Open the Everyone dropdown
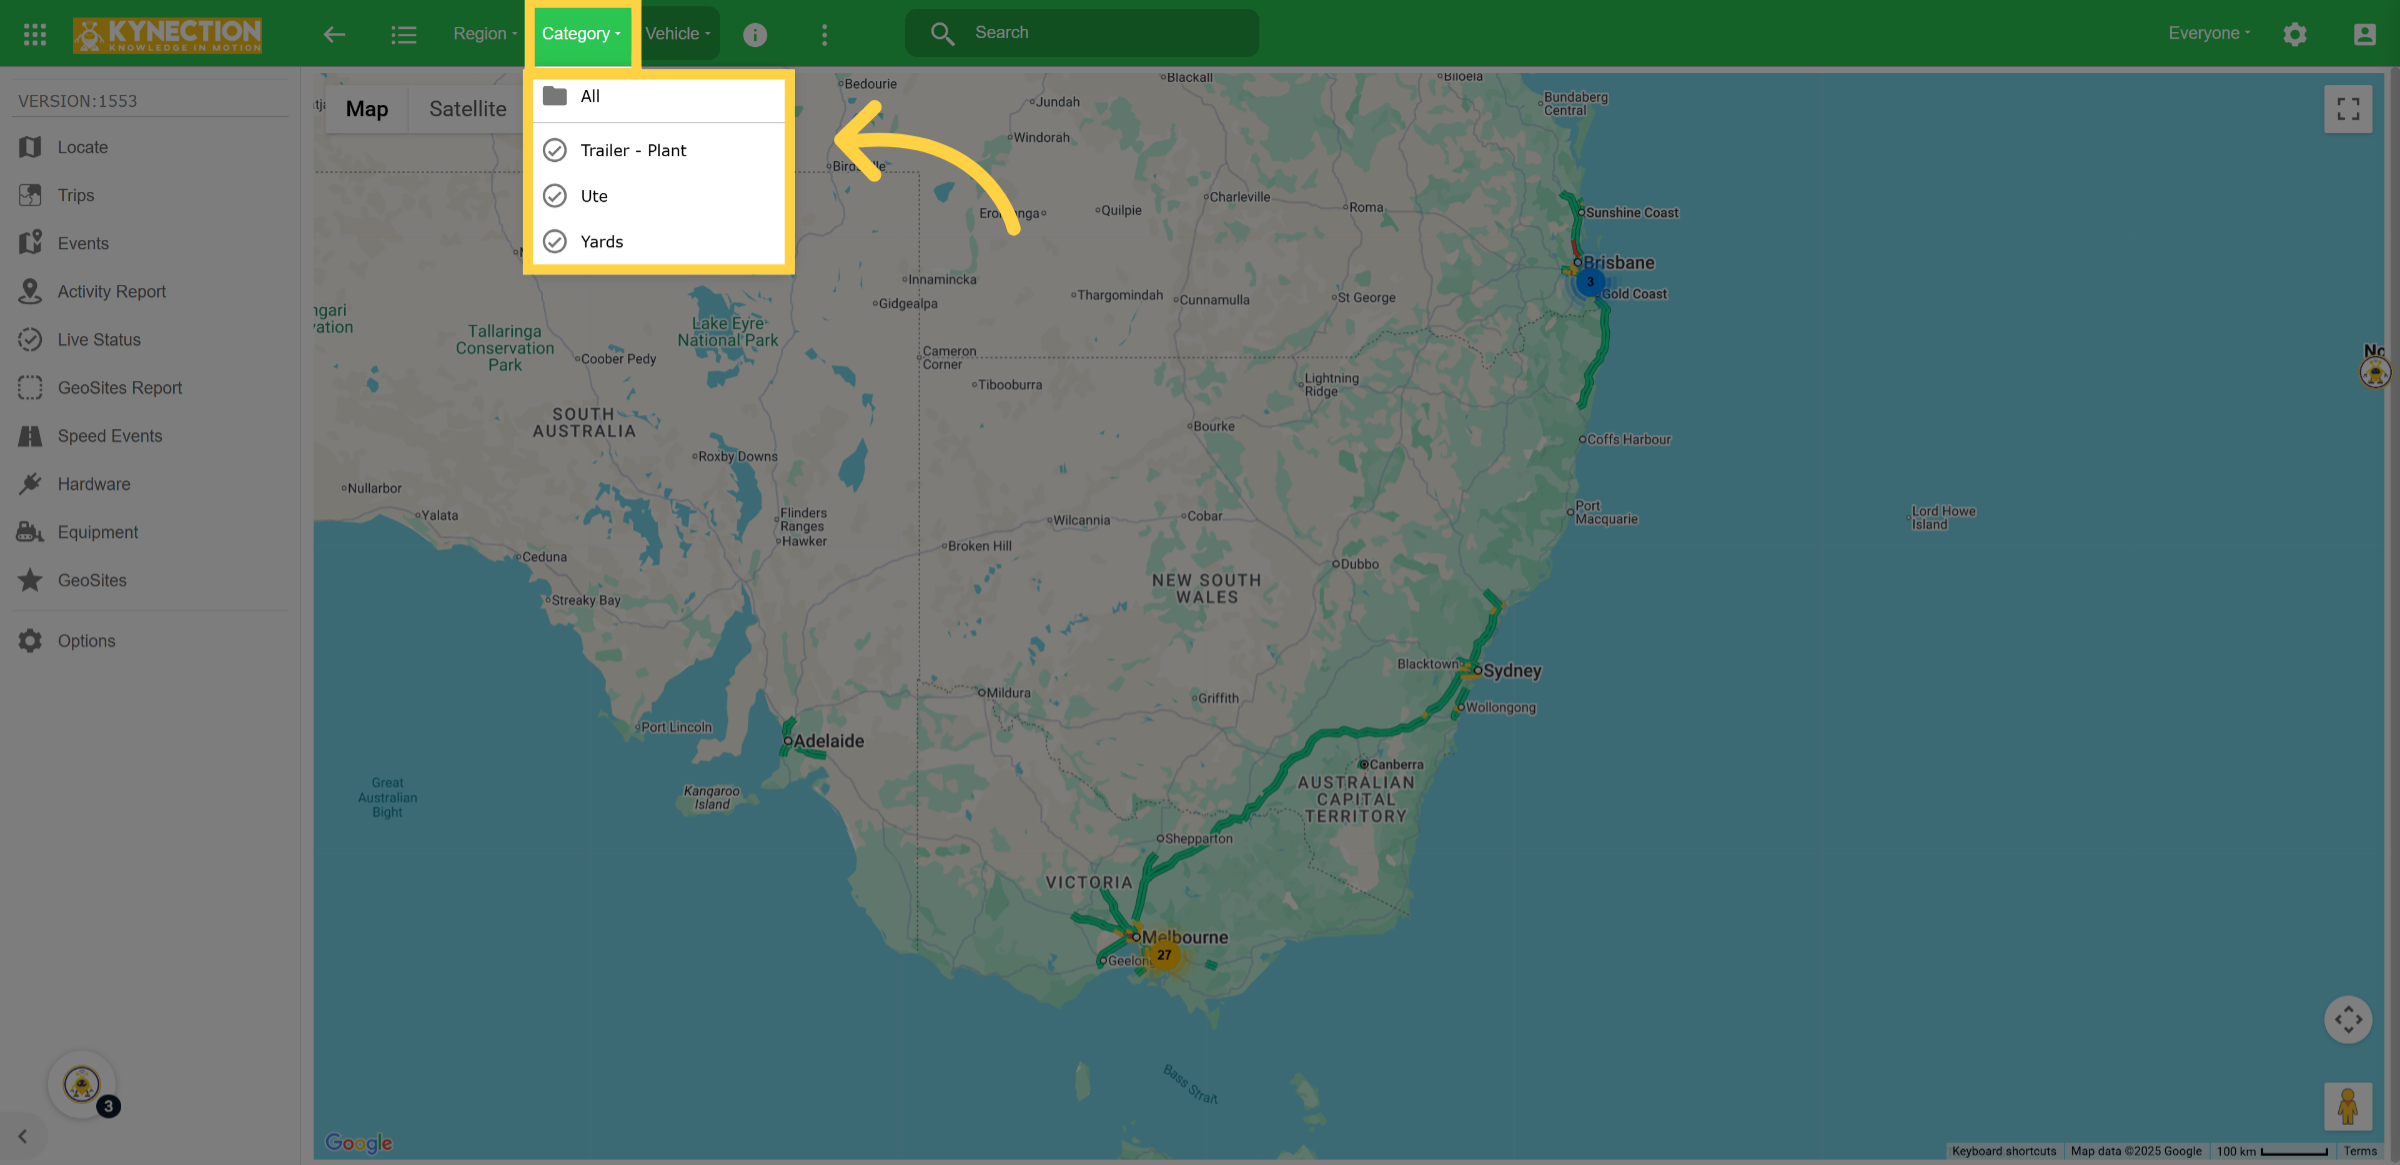 pyautogui.click(x=2209, y=33)
